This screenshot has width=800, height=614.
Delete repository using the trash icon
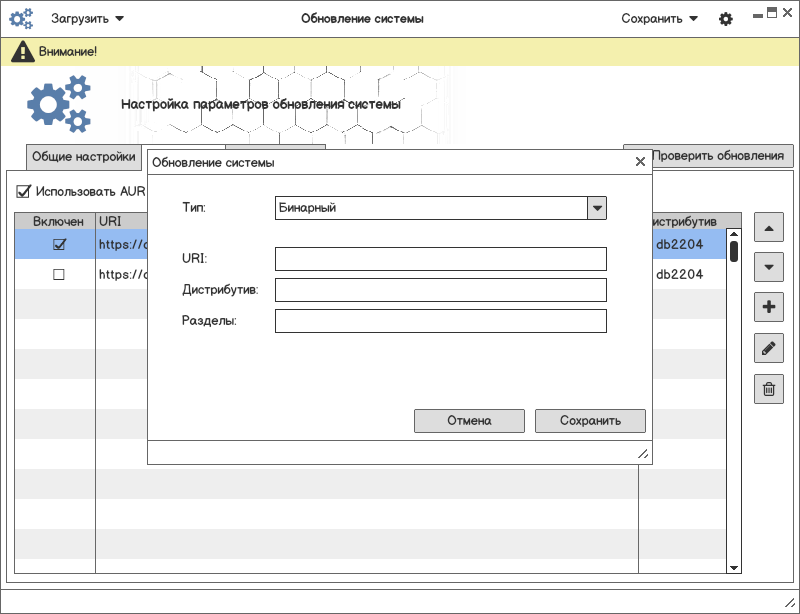[768, 389]
